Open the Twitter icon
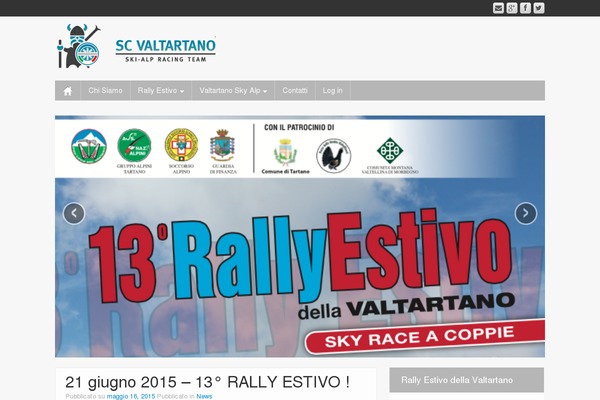Viewport: 600px width, 400px height. tap(539, 8)
